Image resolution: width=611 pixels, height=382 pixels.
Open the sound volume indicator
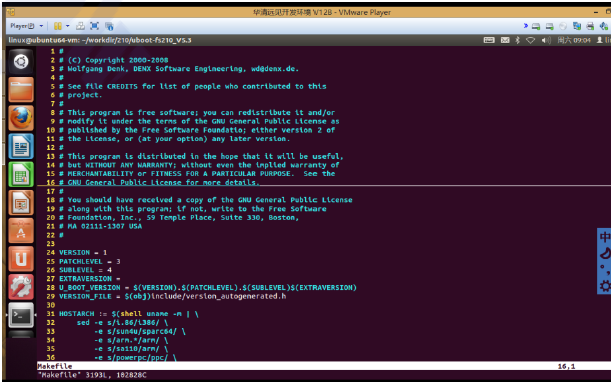click(x=546, y=40)
